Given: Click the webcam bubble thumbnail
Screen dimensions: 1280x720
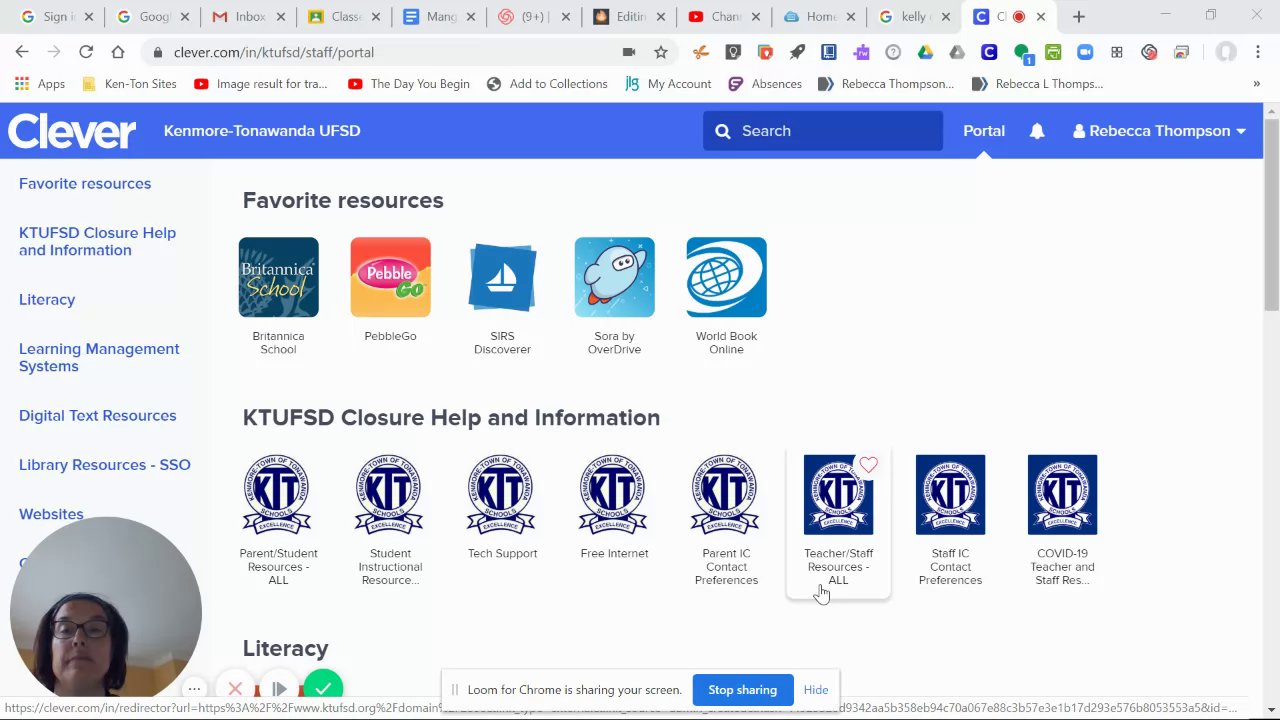Looking at the screenshot, I should [x=106, y=607].
